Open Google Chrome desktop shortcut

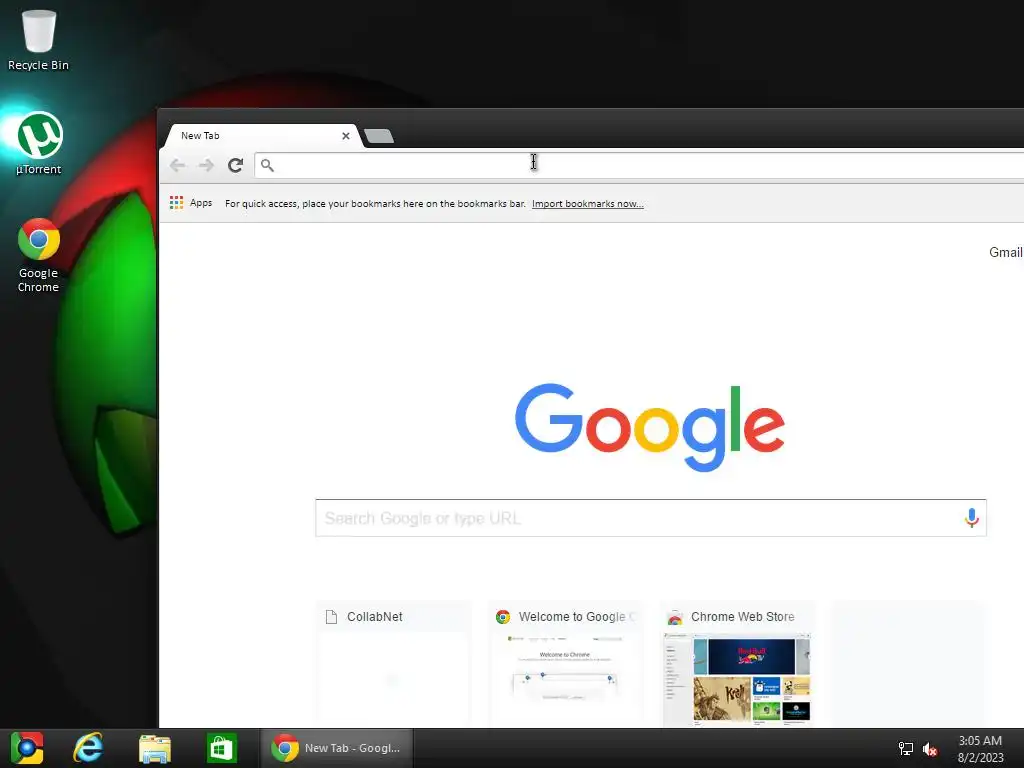pos(39,255)
